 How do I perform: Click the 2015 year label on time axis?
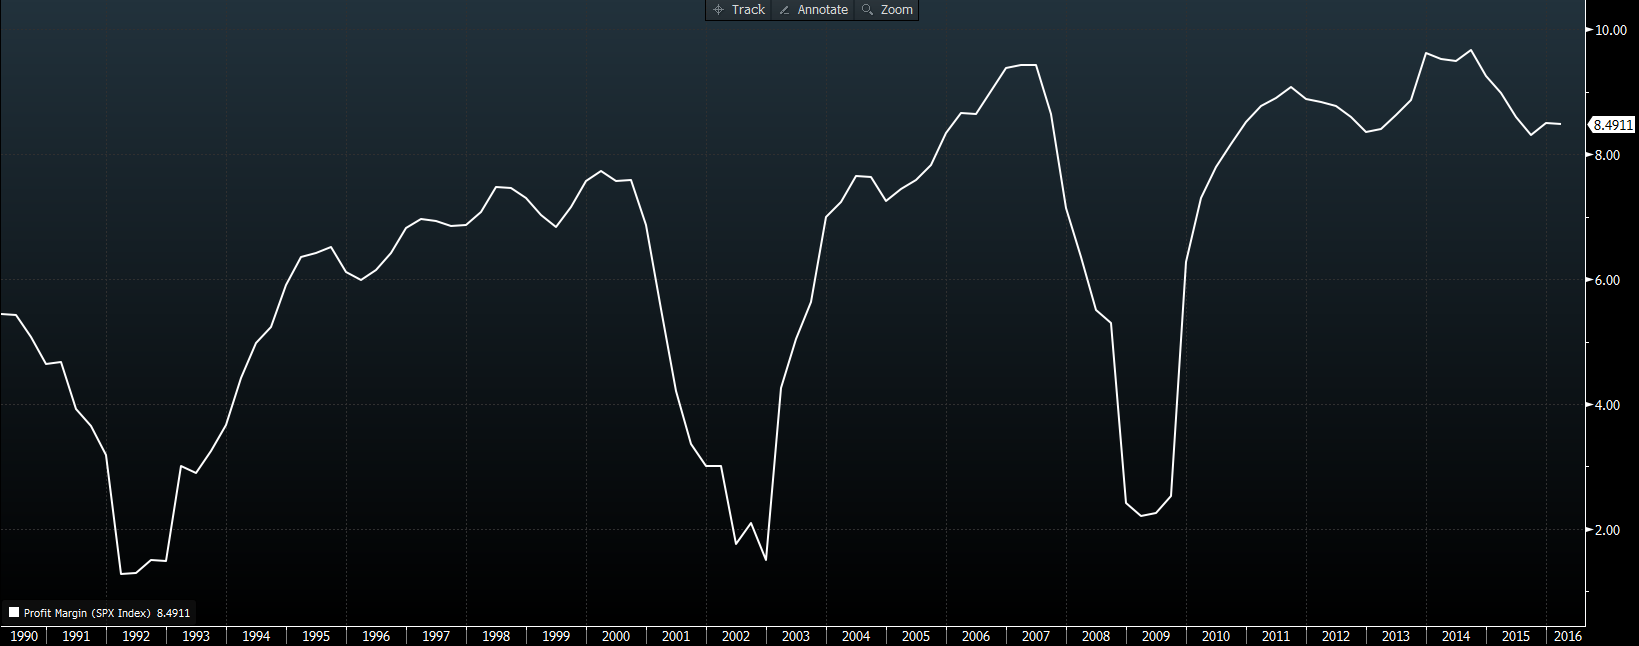click(1516, 636)
